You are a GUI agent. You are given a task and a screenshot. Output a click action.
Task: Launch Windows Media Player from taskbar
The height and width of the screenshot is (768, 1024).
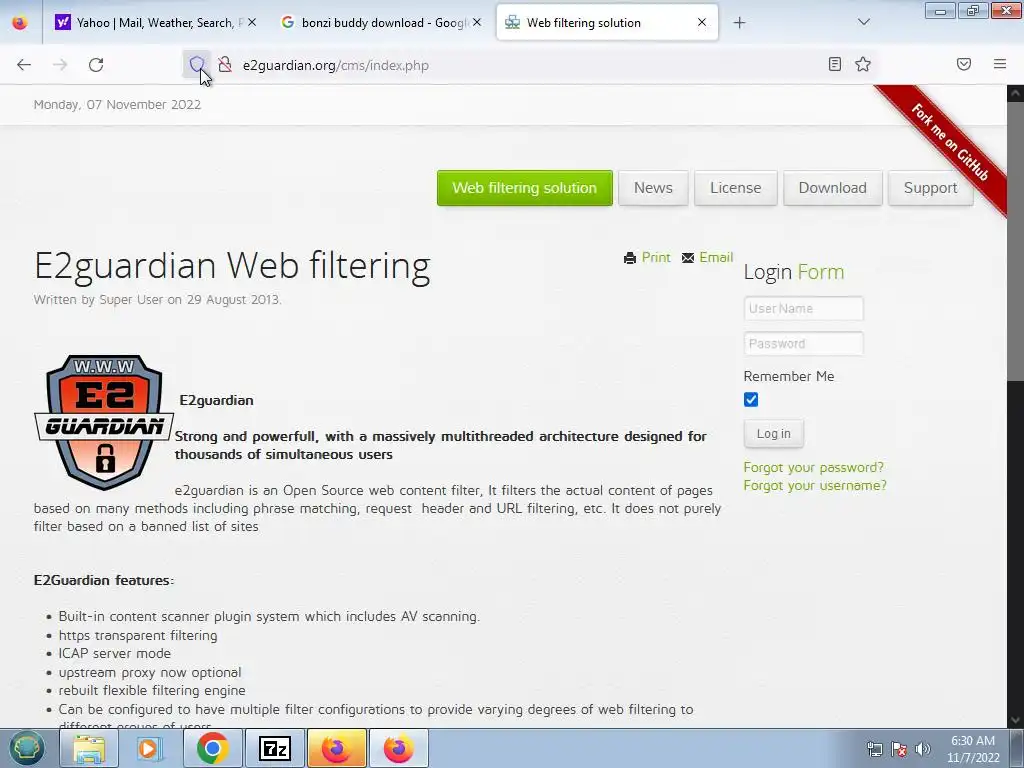[150, 748]
